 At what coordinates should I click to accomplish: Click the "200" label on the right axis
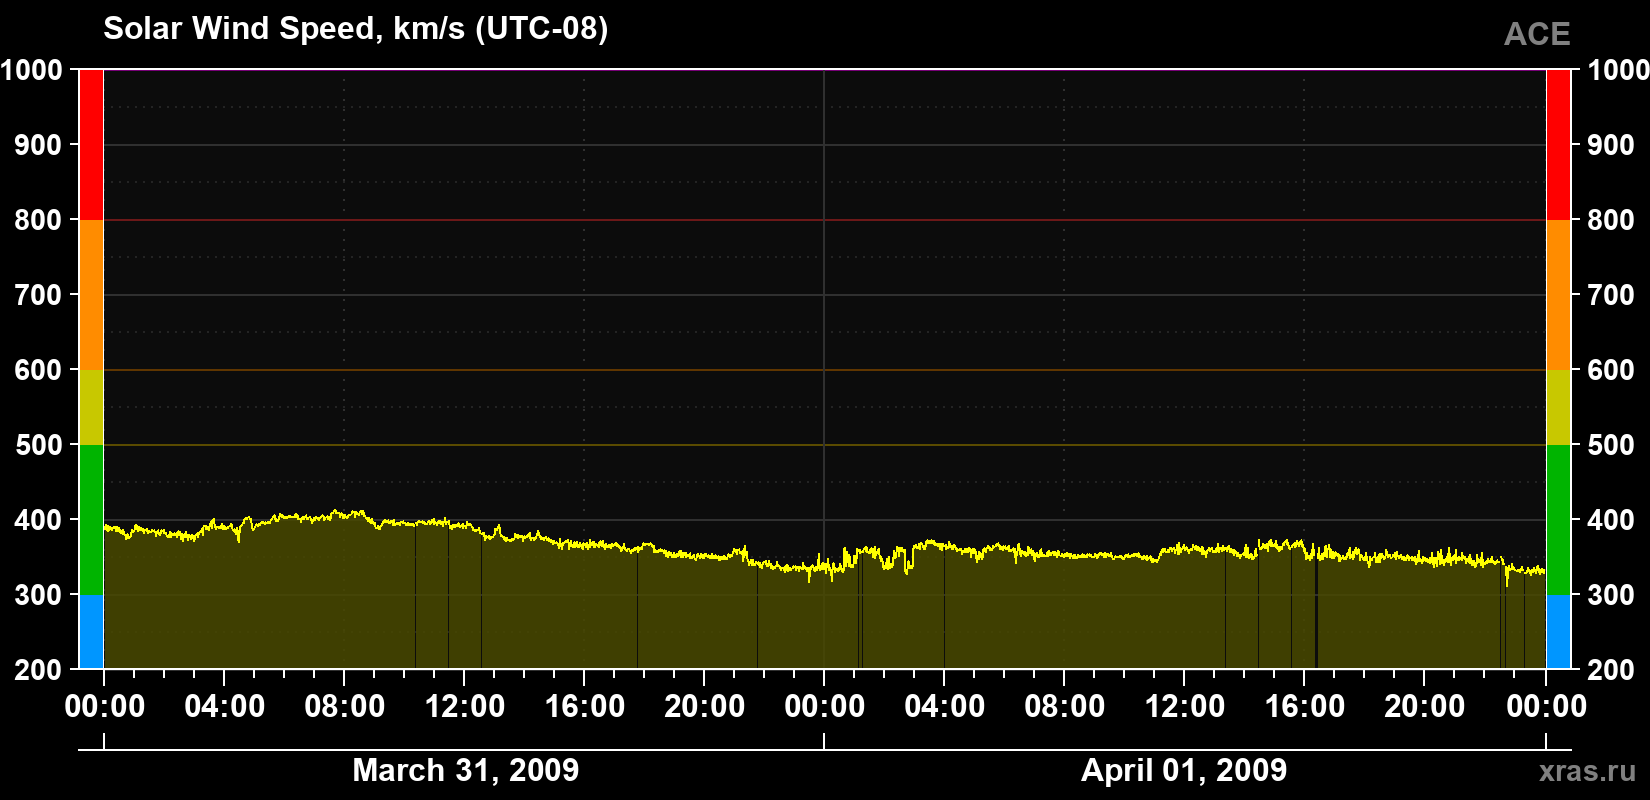click(1611, 670)
